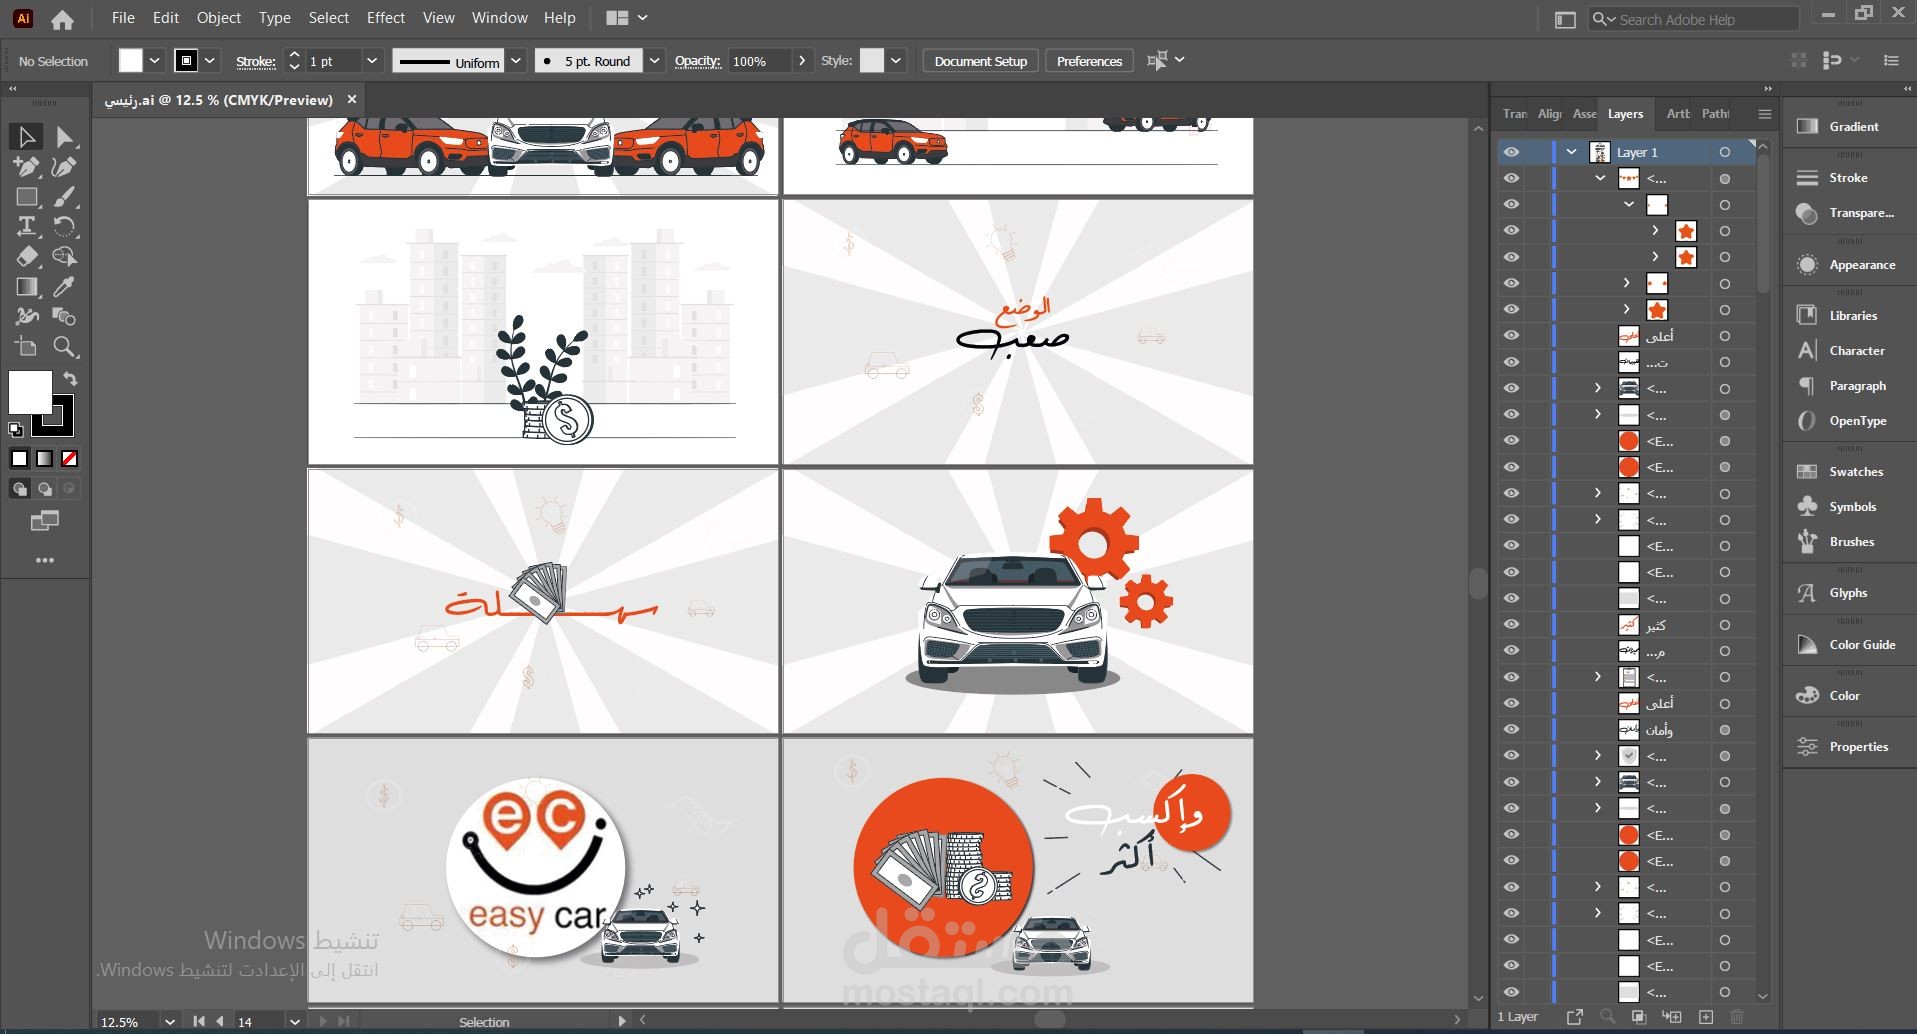Image resolution: width=1917 pixels, height=1034 pixels.
Task: Hide Layer 1 using its eye icon
Action: (x=1511, y=152)
